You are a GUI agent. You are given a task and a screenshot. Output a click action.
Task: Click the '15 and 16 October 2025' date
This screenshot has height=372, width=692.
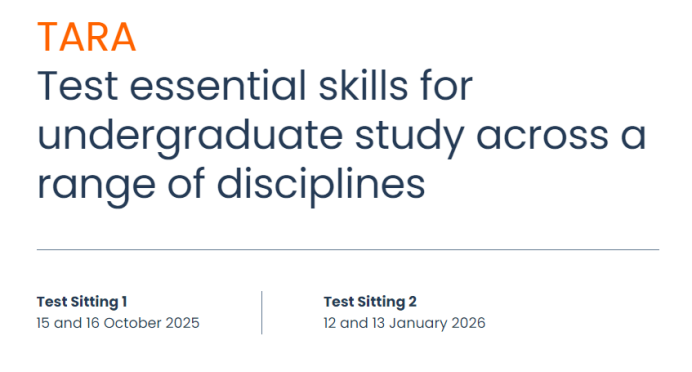pyautogui.click(x=118, y=323)
